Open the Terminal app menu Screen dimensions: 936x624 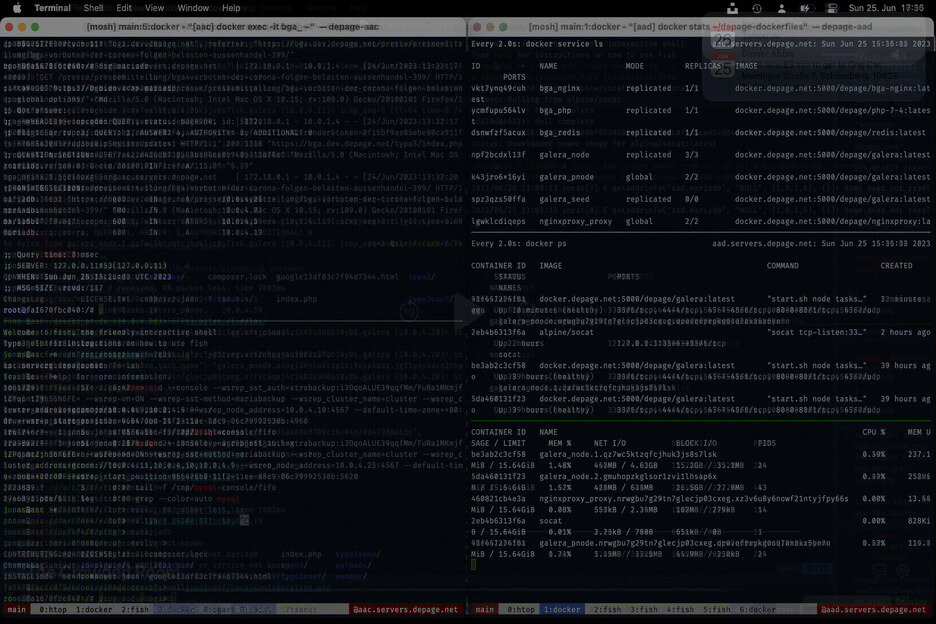(53, 8)
